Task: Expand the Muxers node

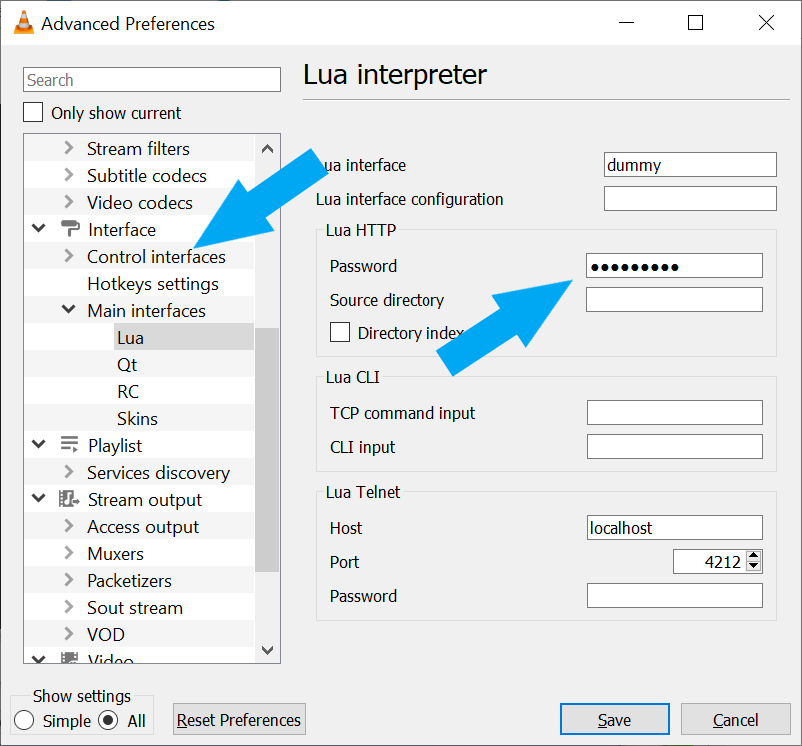Action: click(69, 553)
